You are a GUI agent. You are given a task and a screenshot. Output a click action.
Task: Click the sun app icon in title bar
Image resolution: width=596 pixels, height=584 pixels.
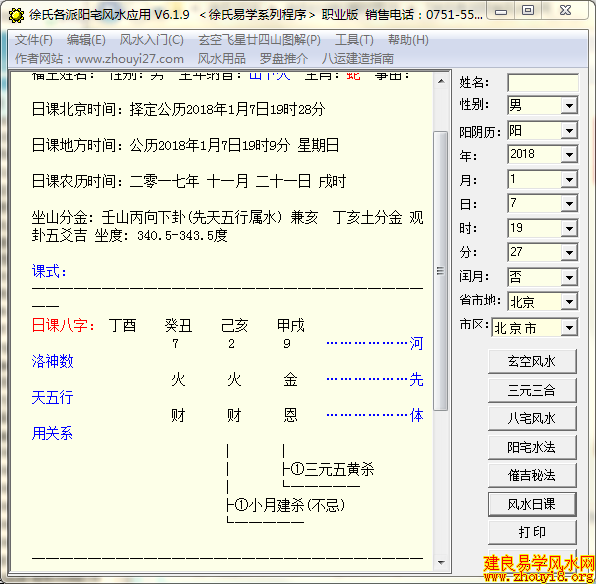point(16,15)
